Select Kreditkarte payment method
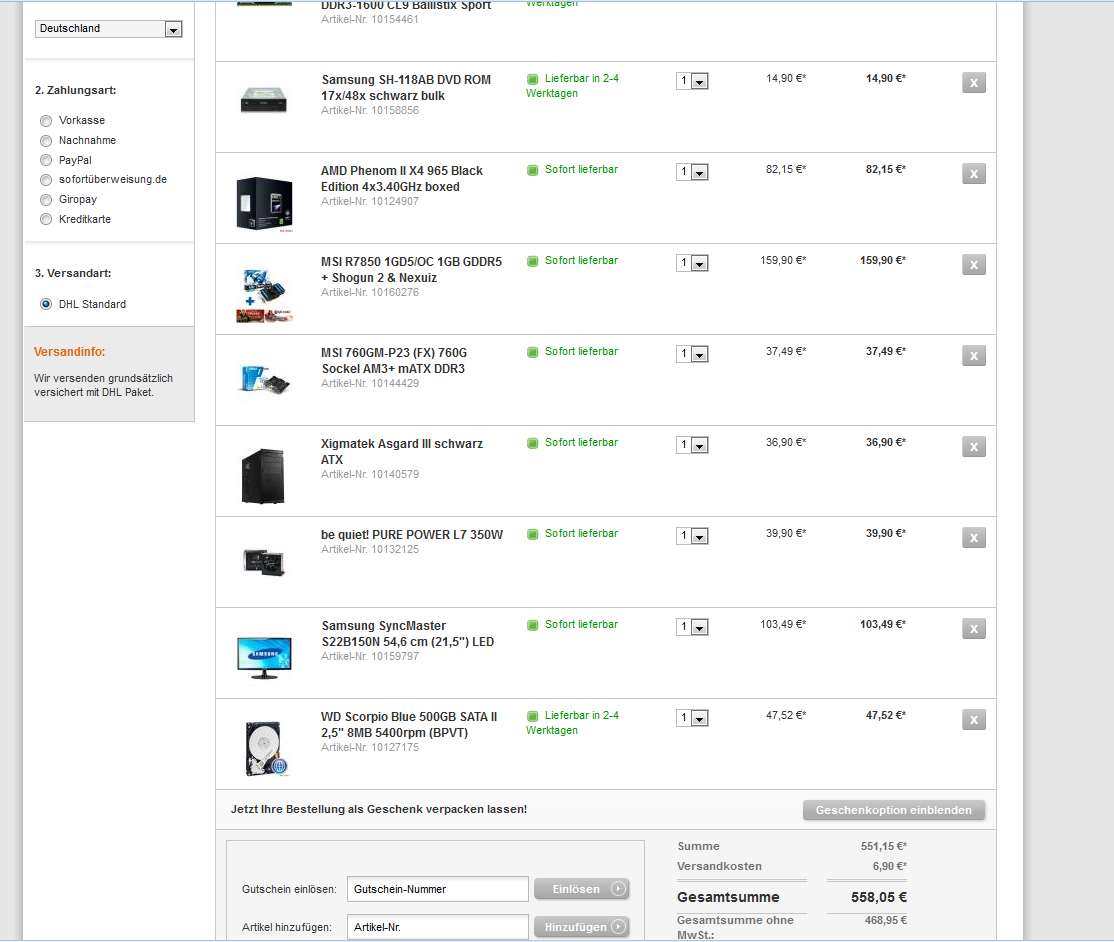The image size is (1114, 942). tap(46, 220)
